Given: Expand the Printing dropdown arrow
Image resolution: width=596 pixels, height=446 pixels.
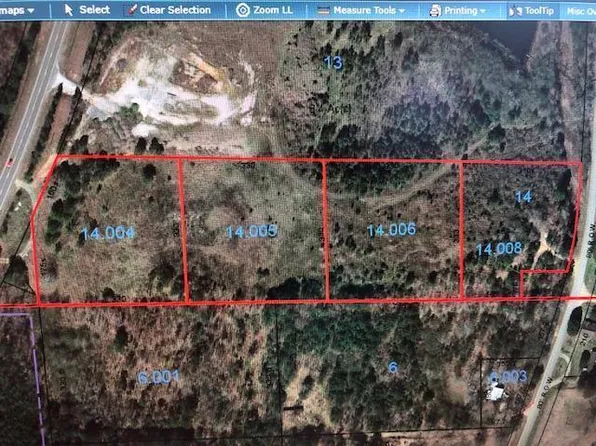Looking at the screenshot, I should (x=483, y=11).
